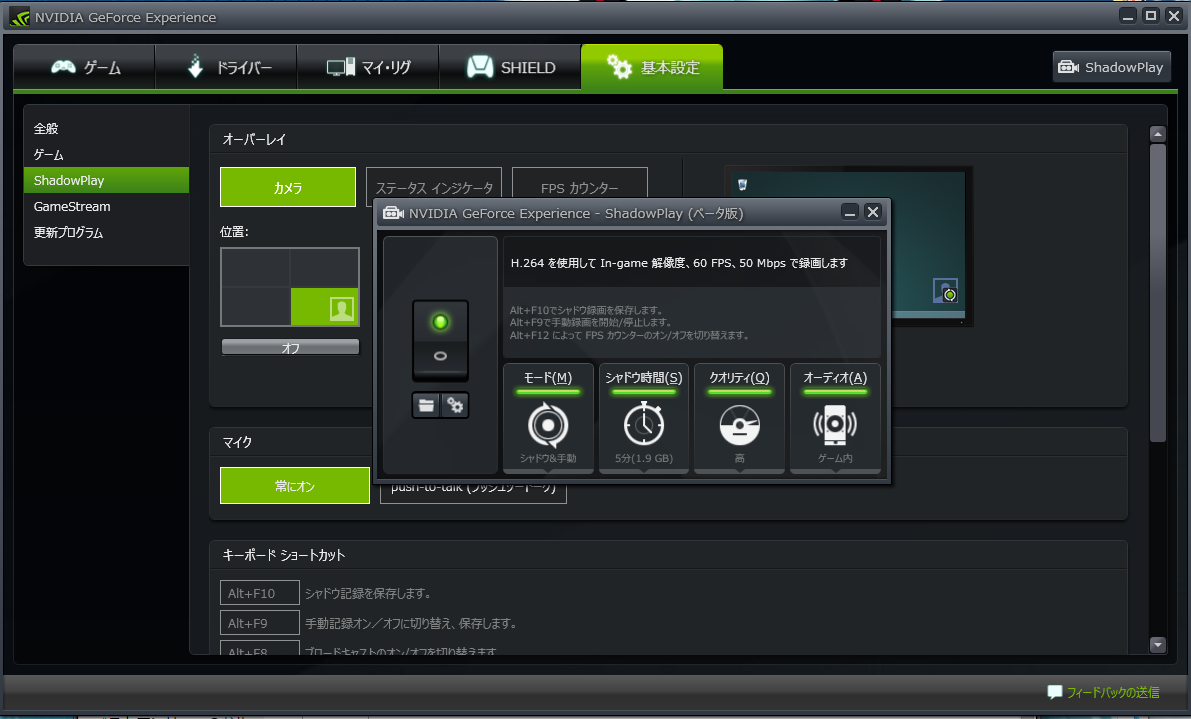Select the カメラ overlay option
Viewport: 1191px width, 719px height.
(288, 188)
